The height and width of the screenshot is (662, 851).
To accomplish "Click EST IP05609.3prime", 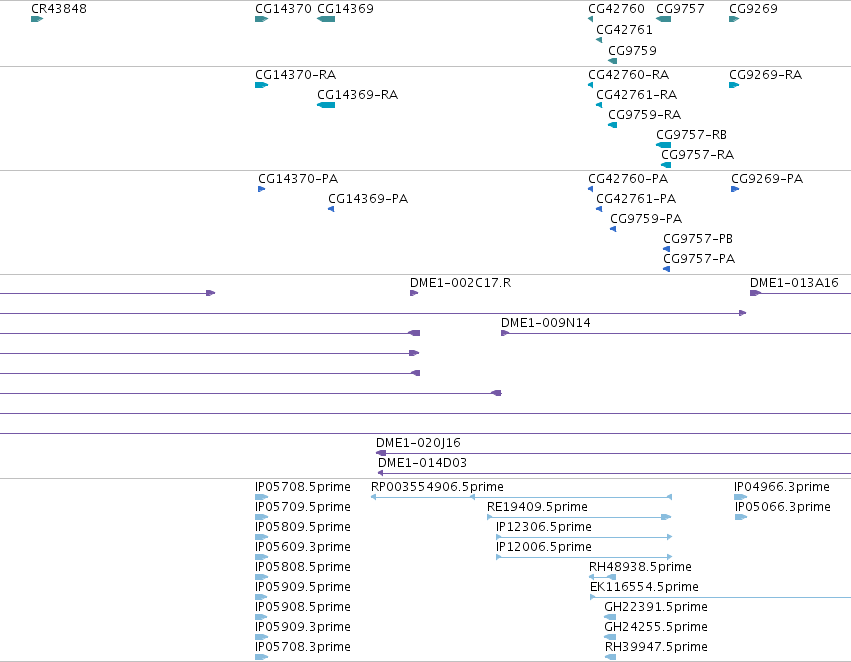I will click(x=303, y=547).
